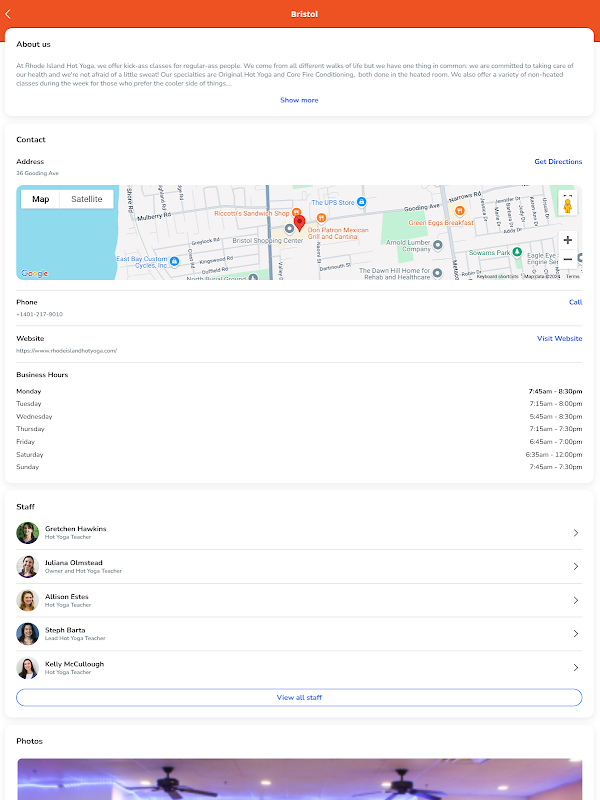The height and width of the screenshot is (800, 600).
Task: Click Green Eggs Breakfast marker
Action: (459, 210)
